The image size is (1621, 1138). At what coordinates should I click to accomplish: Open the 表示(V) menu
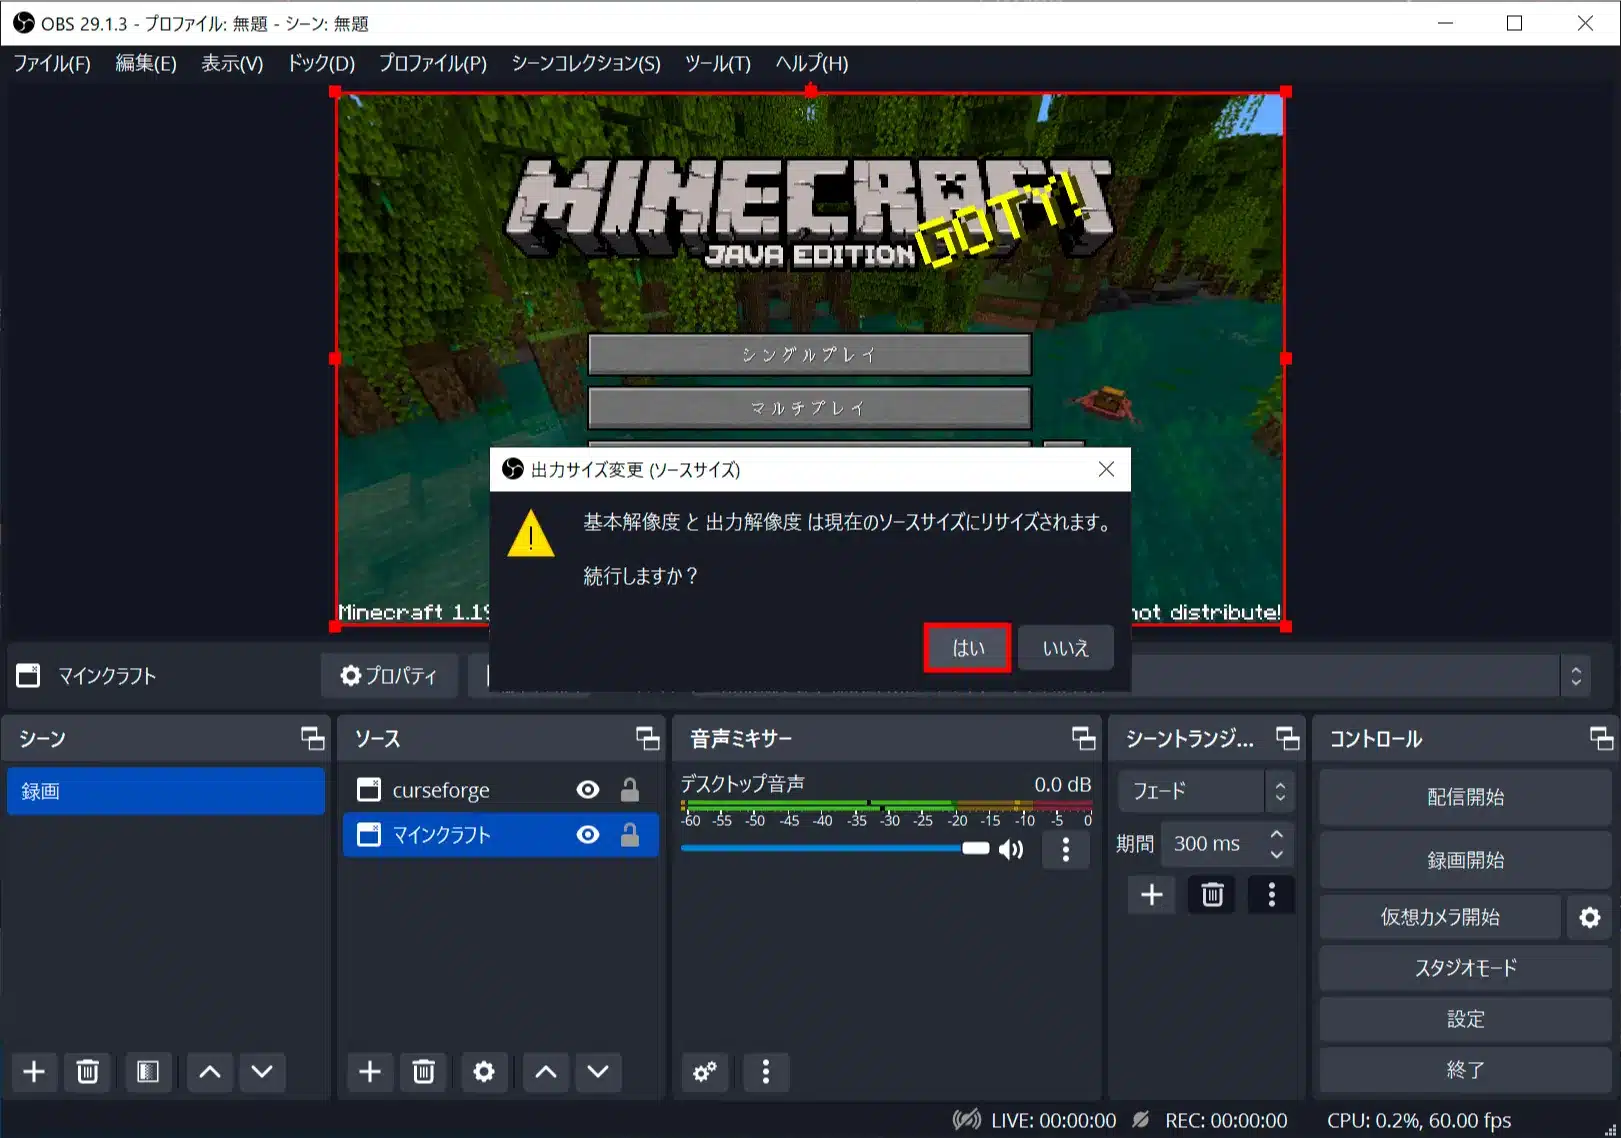click(232, 63)
